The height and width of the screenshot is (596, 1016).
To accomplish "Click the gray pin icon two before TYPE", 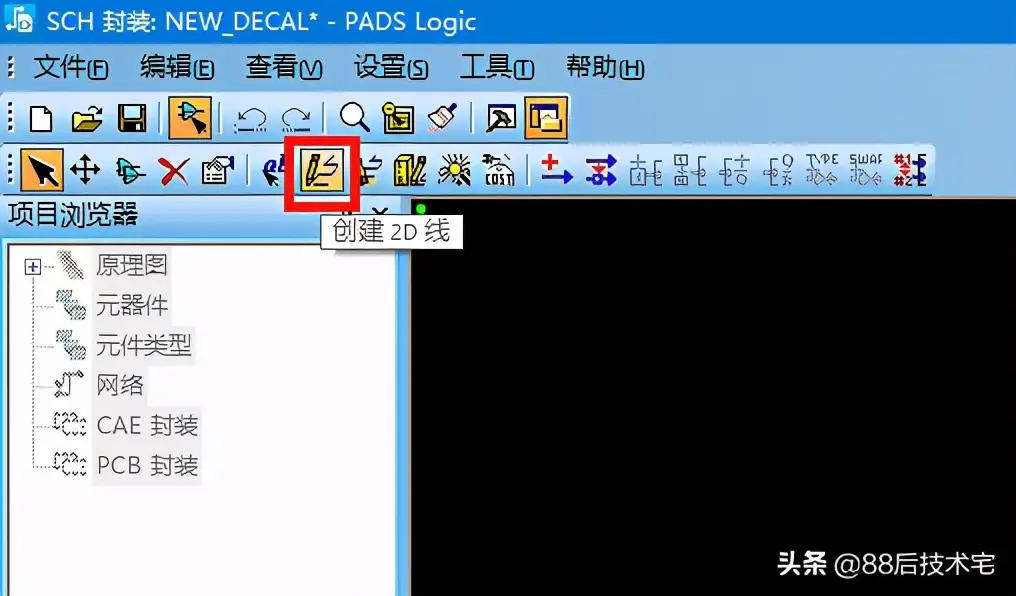I will coord(734,170).
